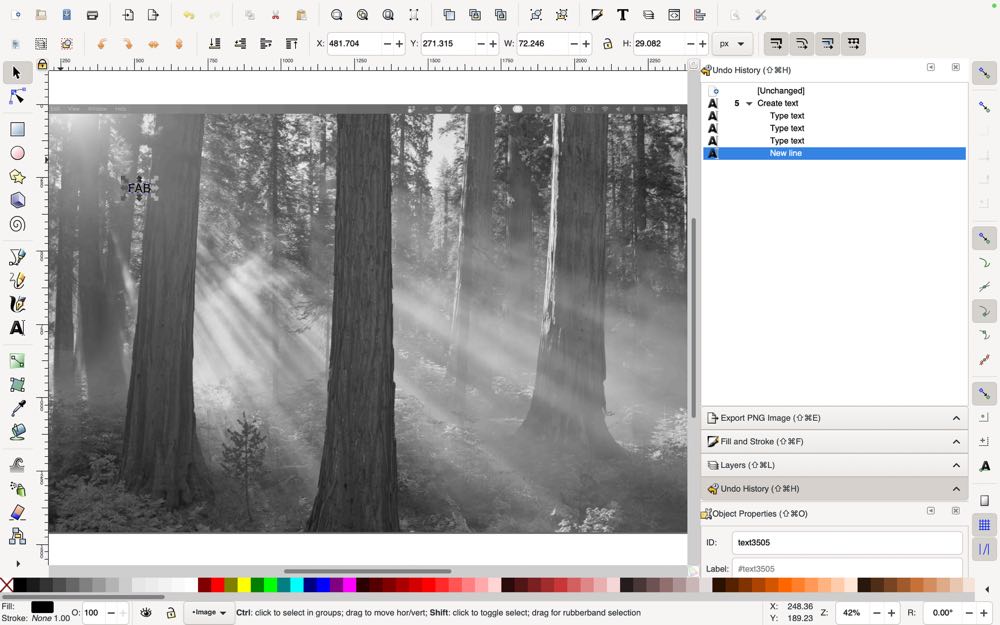Select the Star polygon tool

(x=17, y=177)
